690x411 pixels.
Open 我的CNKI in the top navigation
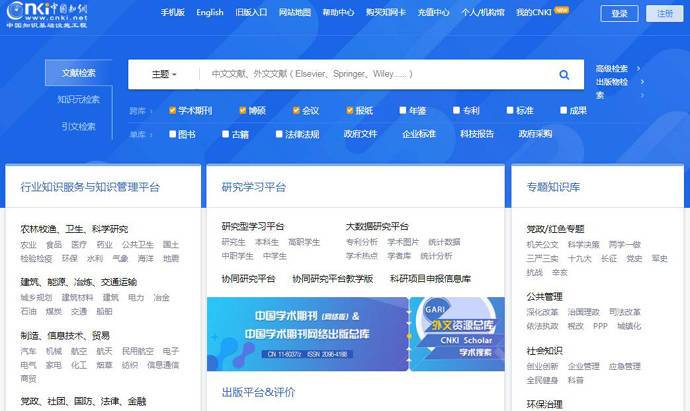[x=534, y=12]
